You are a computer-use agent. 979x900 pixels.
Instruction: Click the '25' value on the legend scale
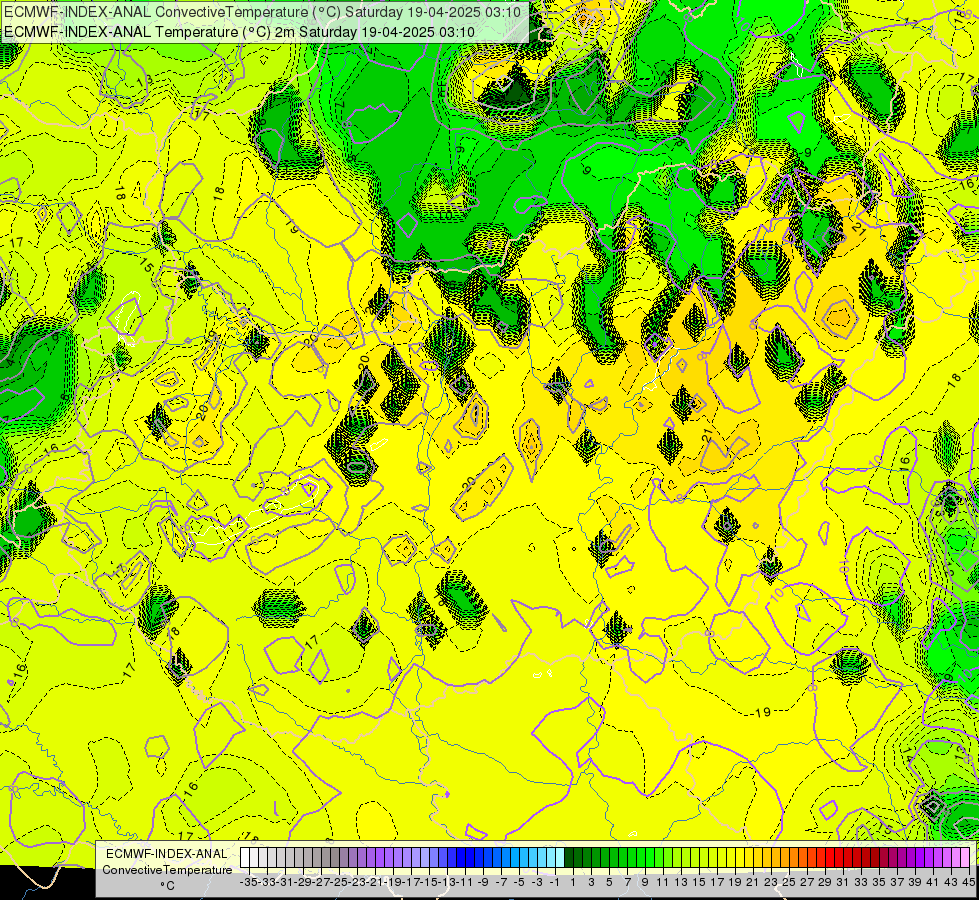(789, 882)
